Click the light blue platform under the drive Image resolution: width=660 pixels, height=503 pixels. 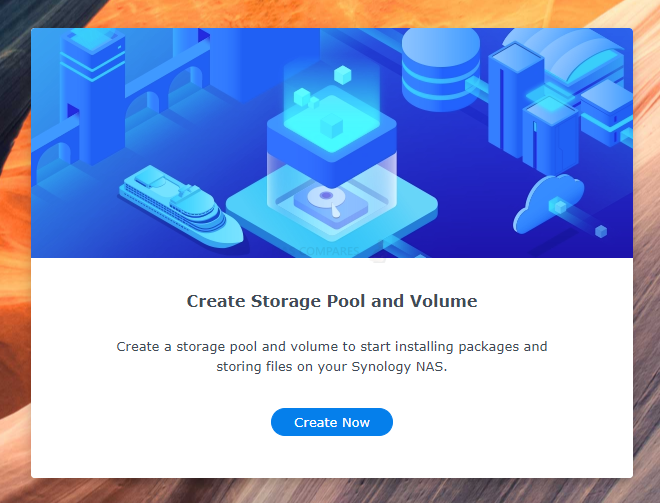tap(332, 210)
